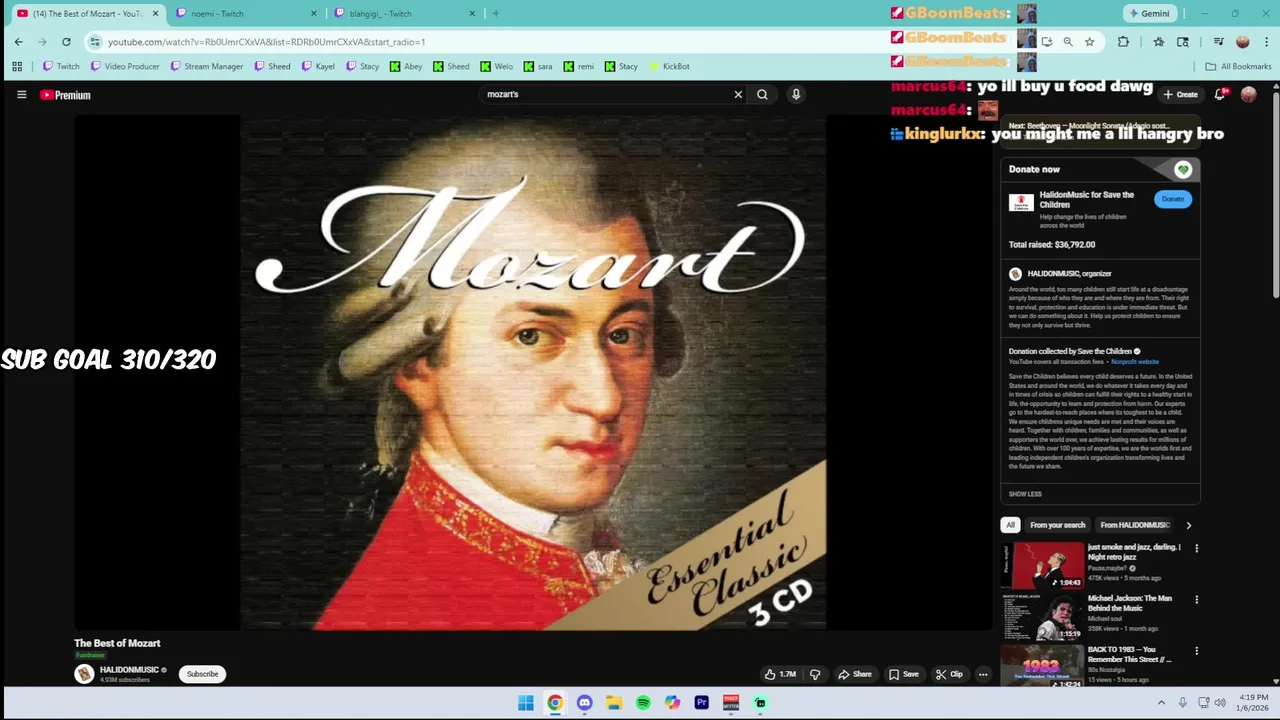This screenshot has height=720, width=1280.
Task: Open Chrome extensions puzzle icon
Action: pyautogui.click(x=1123, y=42)
